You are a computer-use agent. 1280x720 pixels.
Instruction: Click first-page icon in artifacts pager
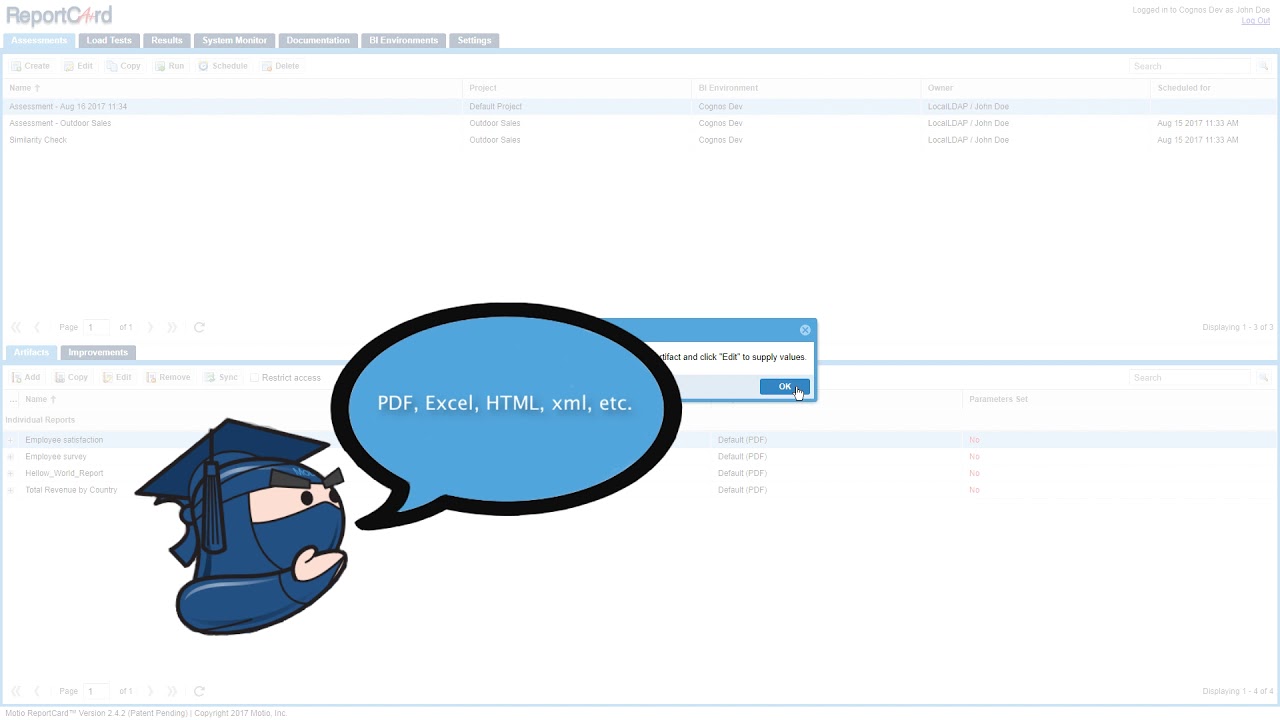coord(16,691)
